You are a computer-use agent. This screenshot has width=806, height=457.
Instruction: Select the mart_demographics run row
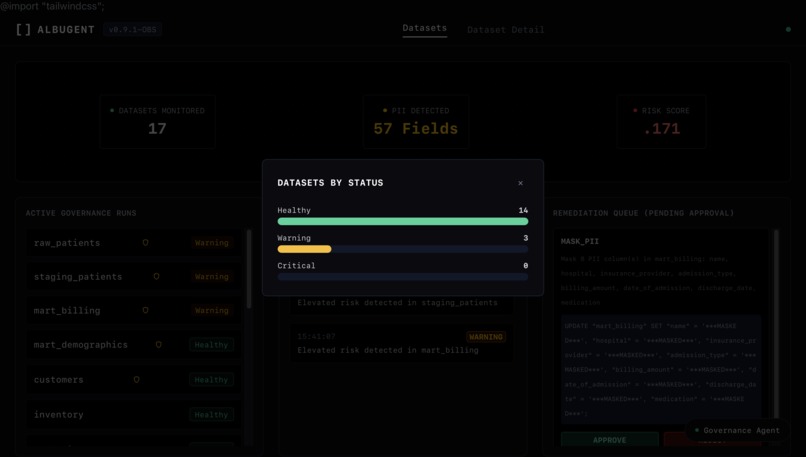[x=134, y=345]
